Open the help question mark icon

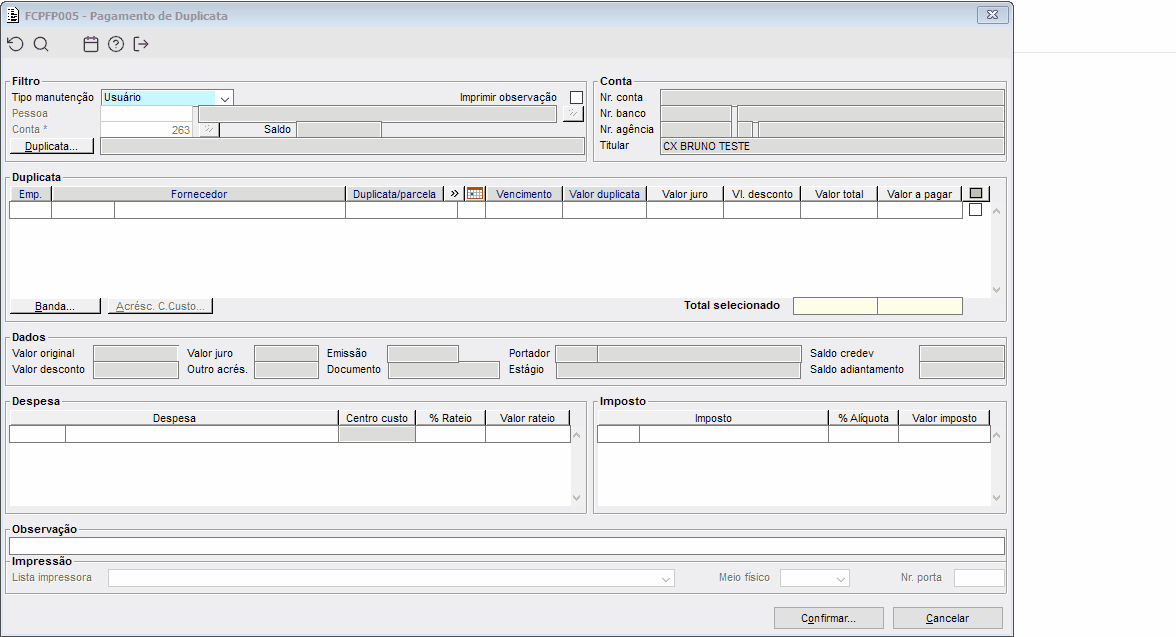116,44
